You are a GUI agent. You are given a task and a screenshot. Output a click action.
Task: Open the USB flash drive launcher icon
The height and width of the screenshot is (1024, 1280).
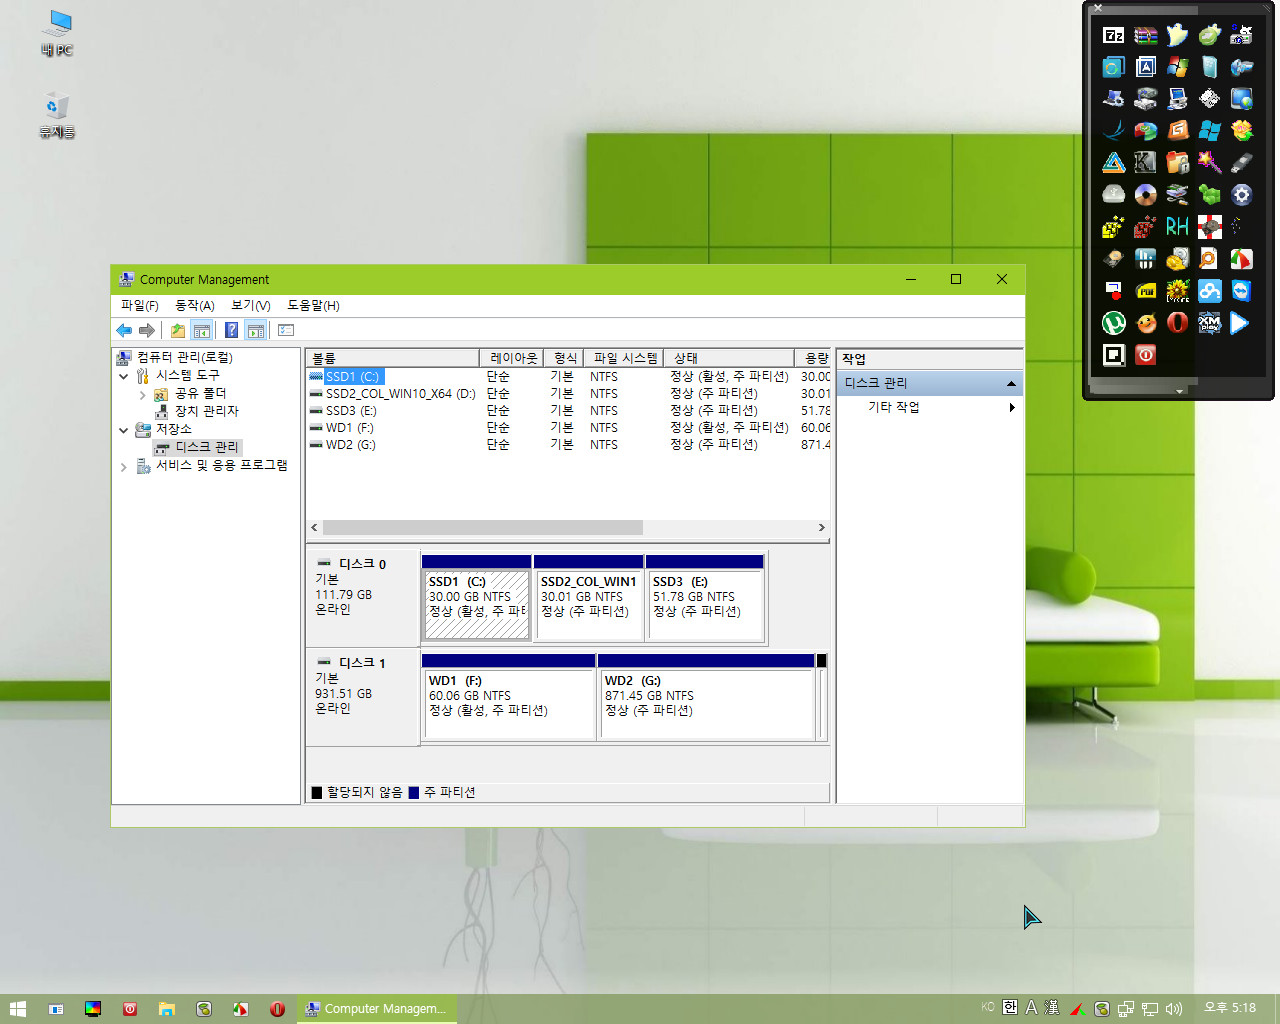tap(1242, 163)
